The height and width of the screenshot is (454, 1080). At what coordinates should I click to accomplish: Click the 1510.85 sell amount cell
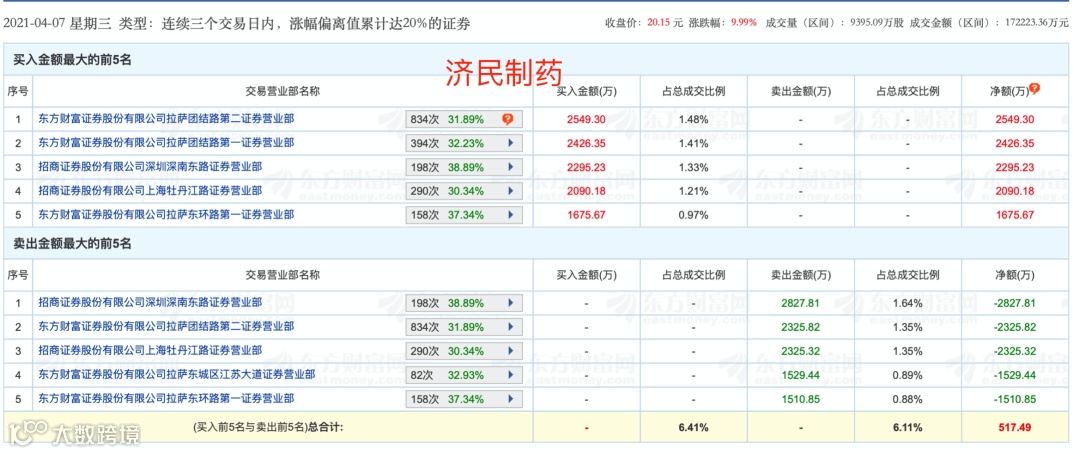pyautogui.click(x=800, y=399)
